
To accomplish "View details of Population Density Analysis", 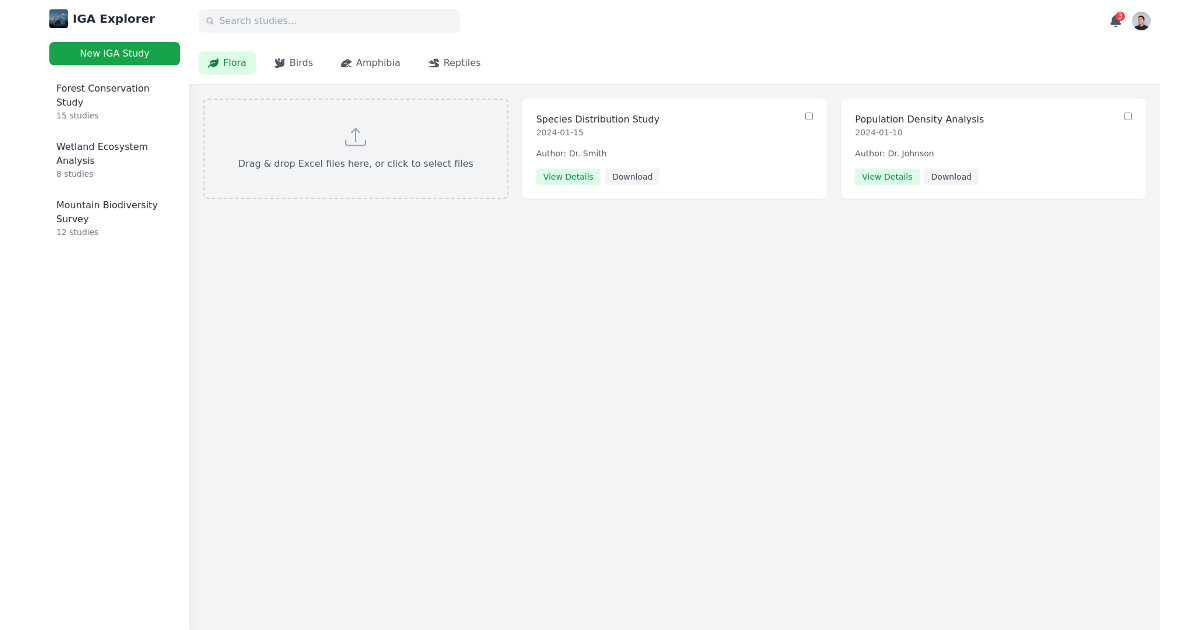I will 887,177.
